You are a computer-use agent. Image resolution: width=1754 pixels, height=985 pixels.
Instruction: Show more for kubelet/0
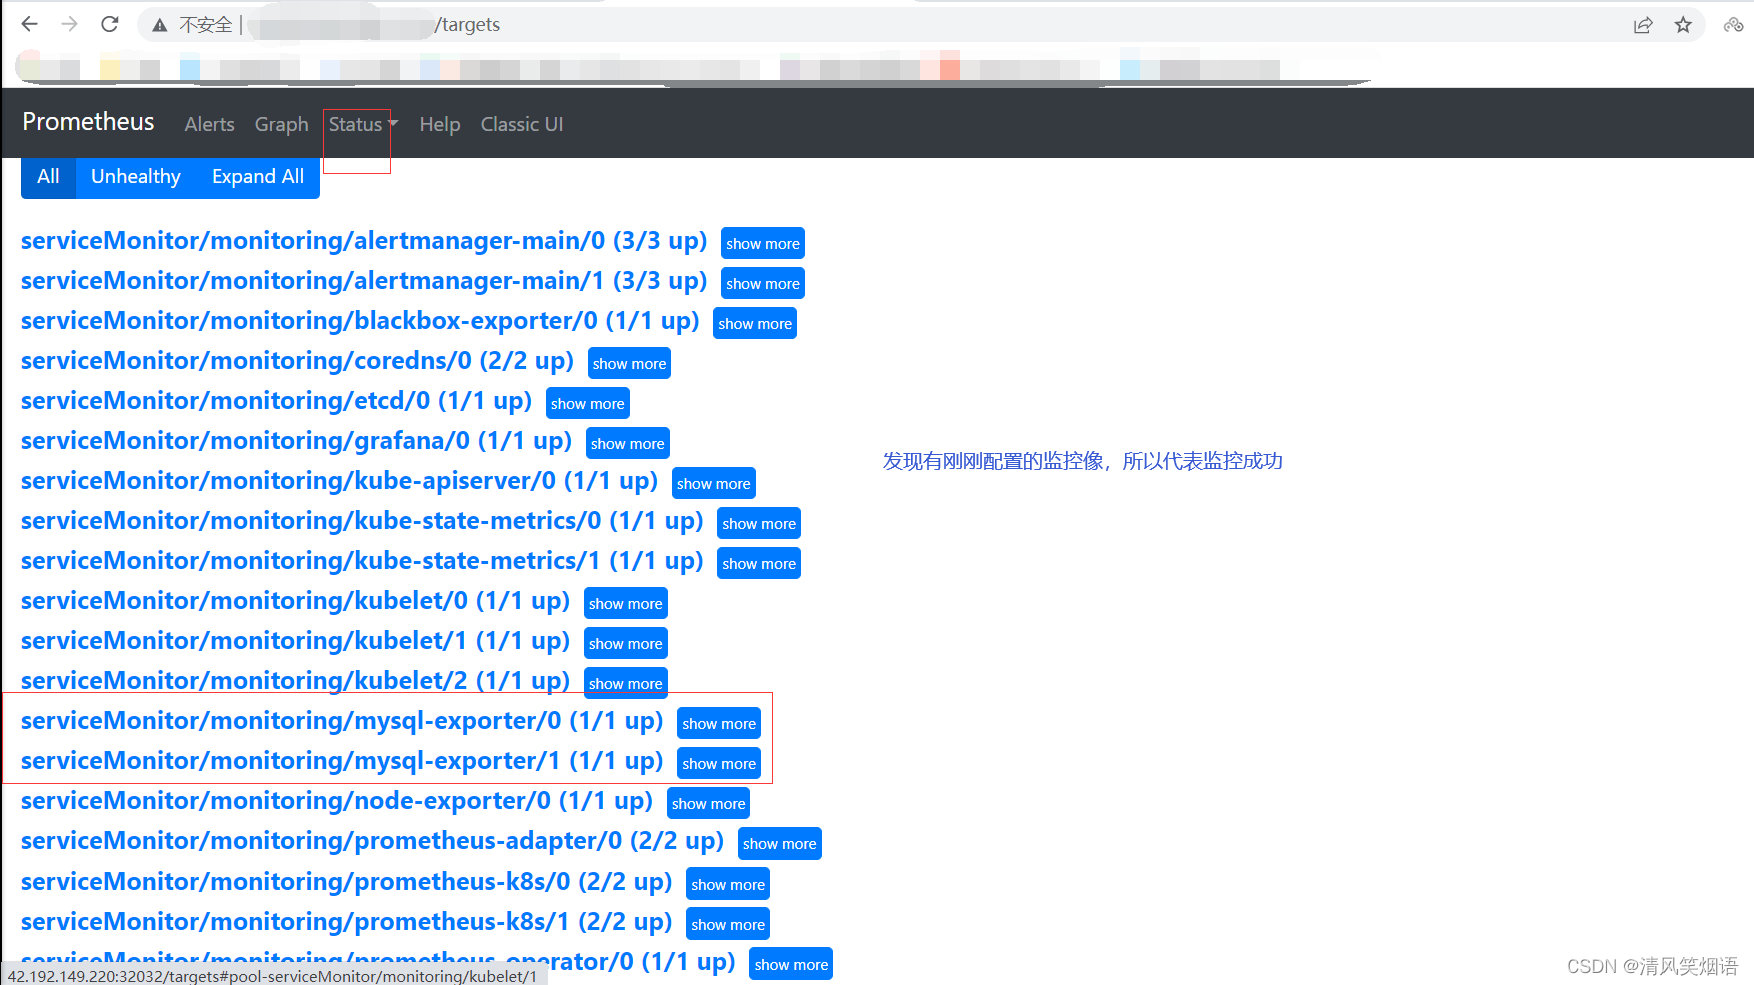click(x=626, y=603)
